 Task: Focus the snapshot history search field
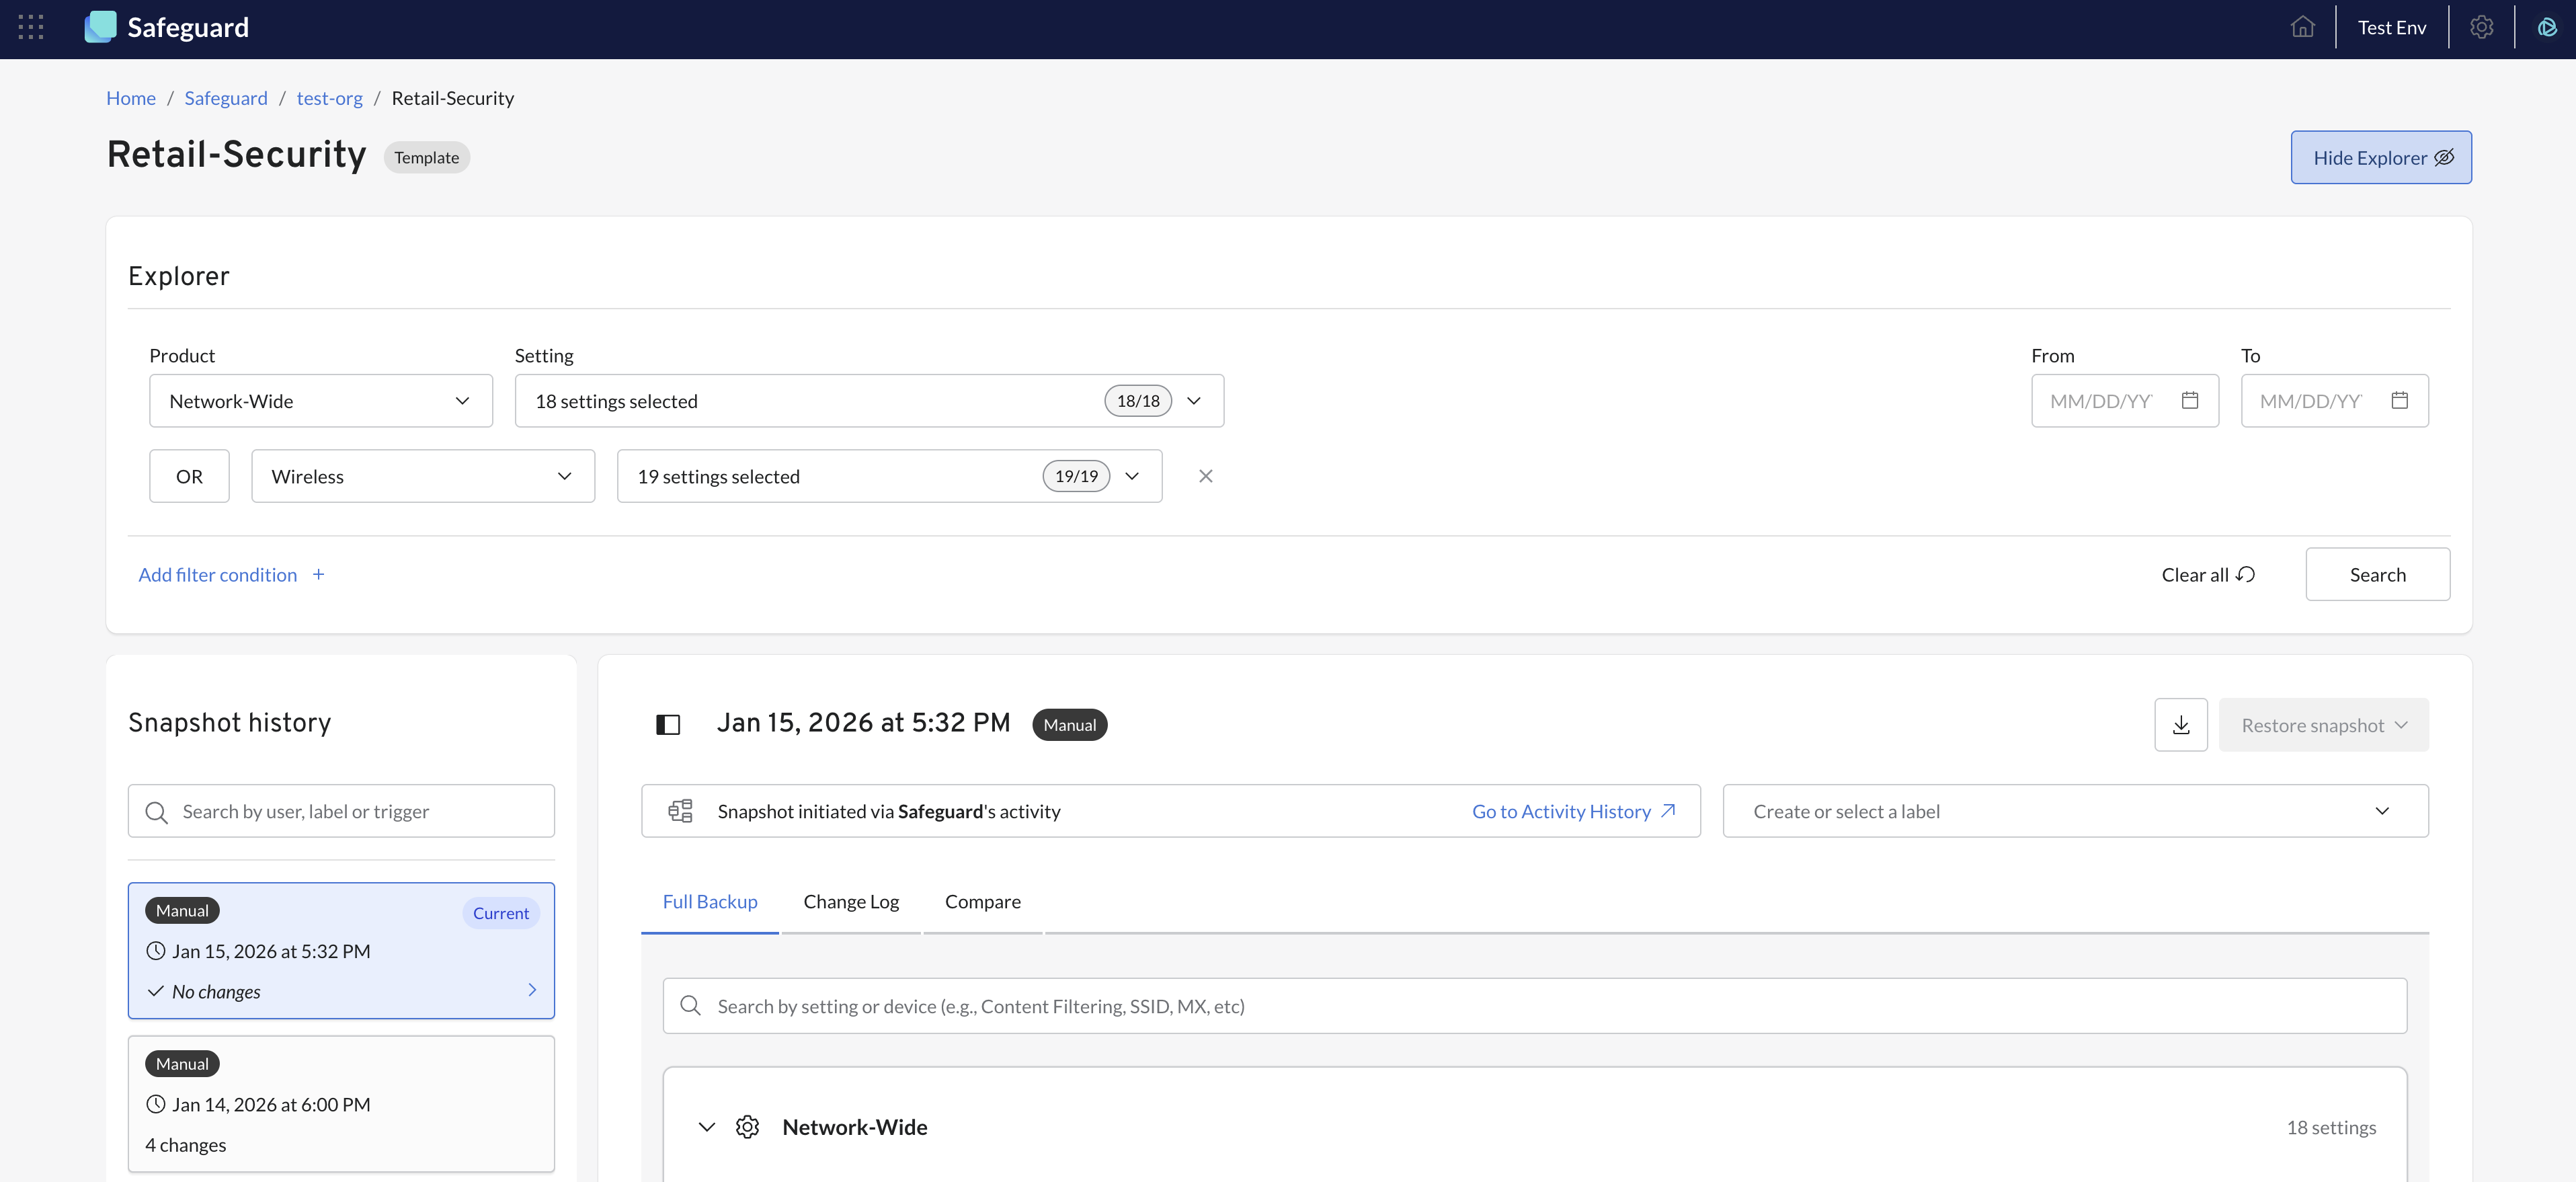[340, 811]
